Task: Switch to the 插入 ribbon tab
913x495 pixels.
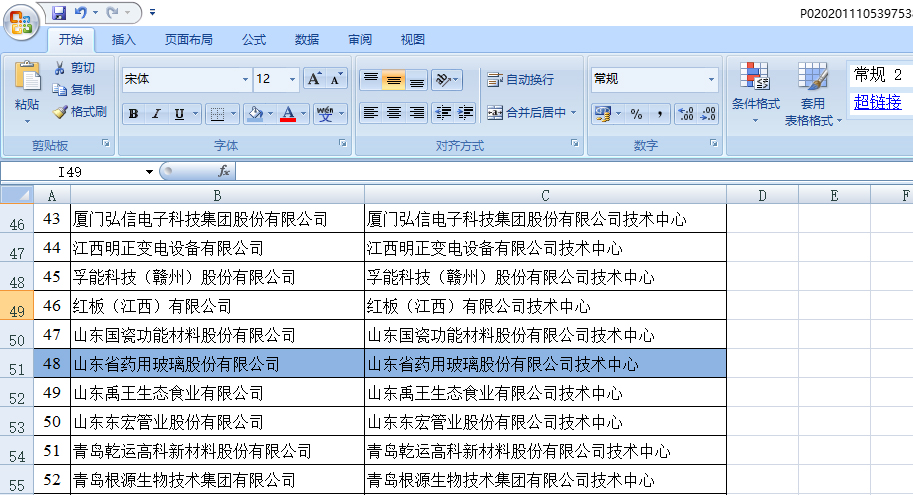Action: [x=124, y=40]
